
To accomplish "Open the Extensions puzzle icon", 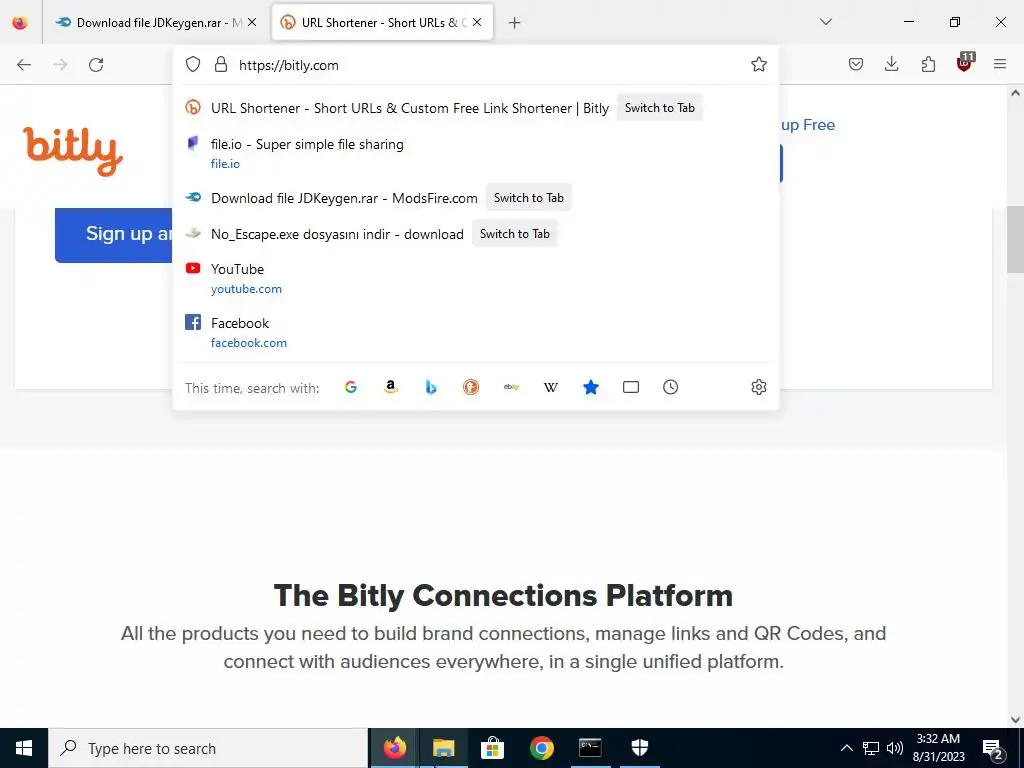I will (928, 64).
